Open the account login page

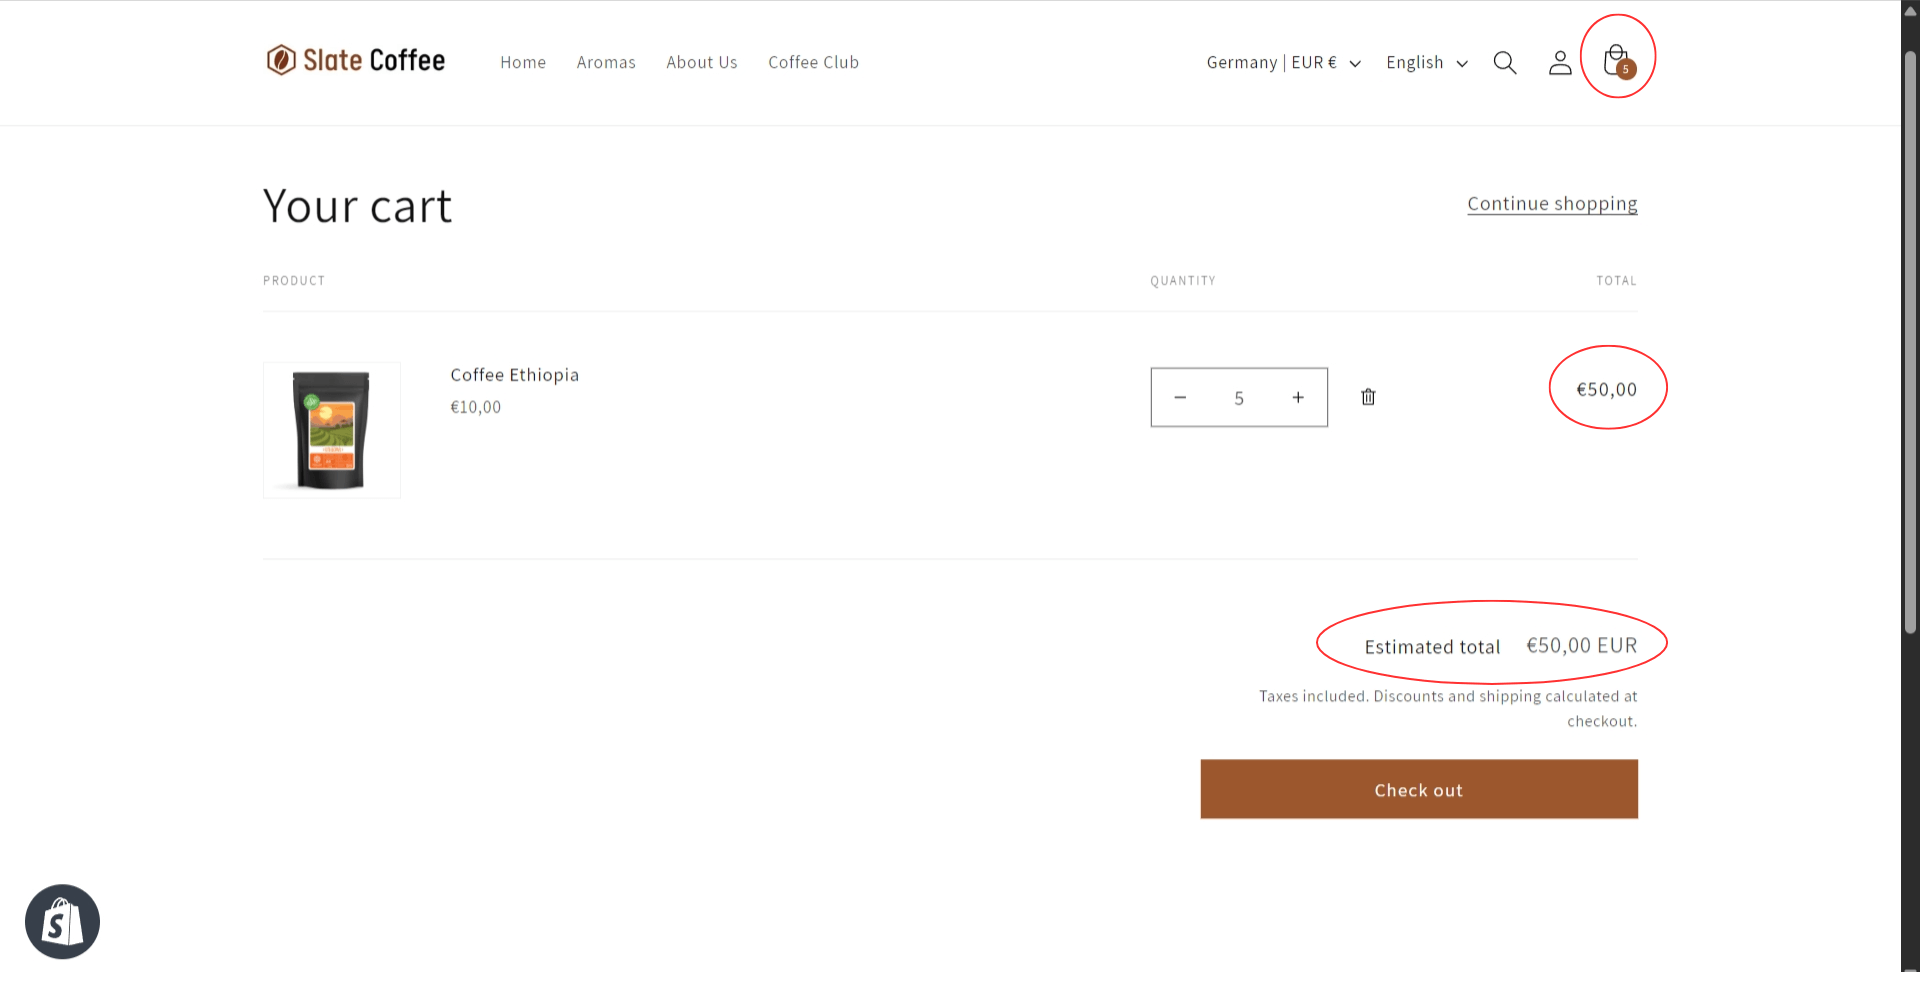point(1560,62)
